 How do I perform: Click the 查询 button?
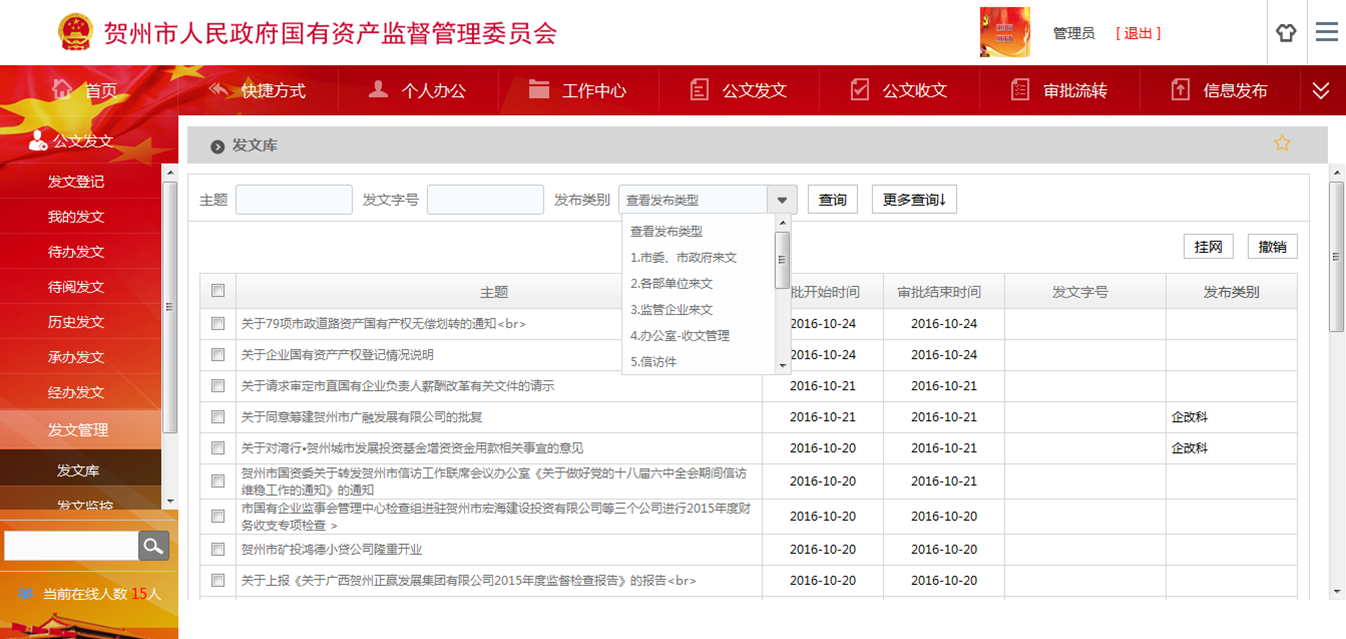coord(832,199)
